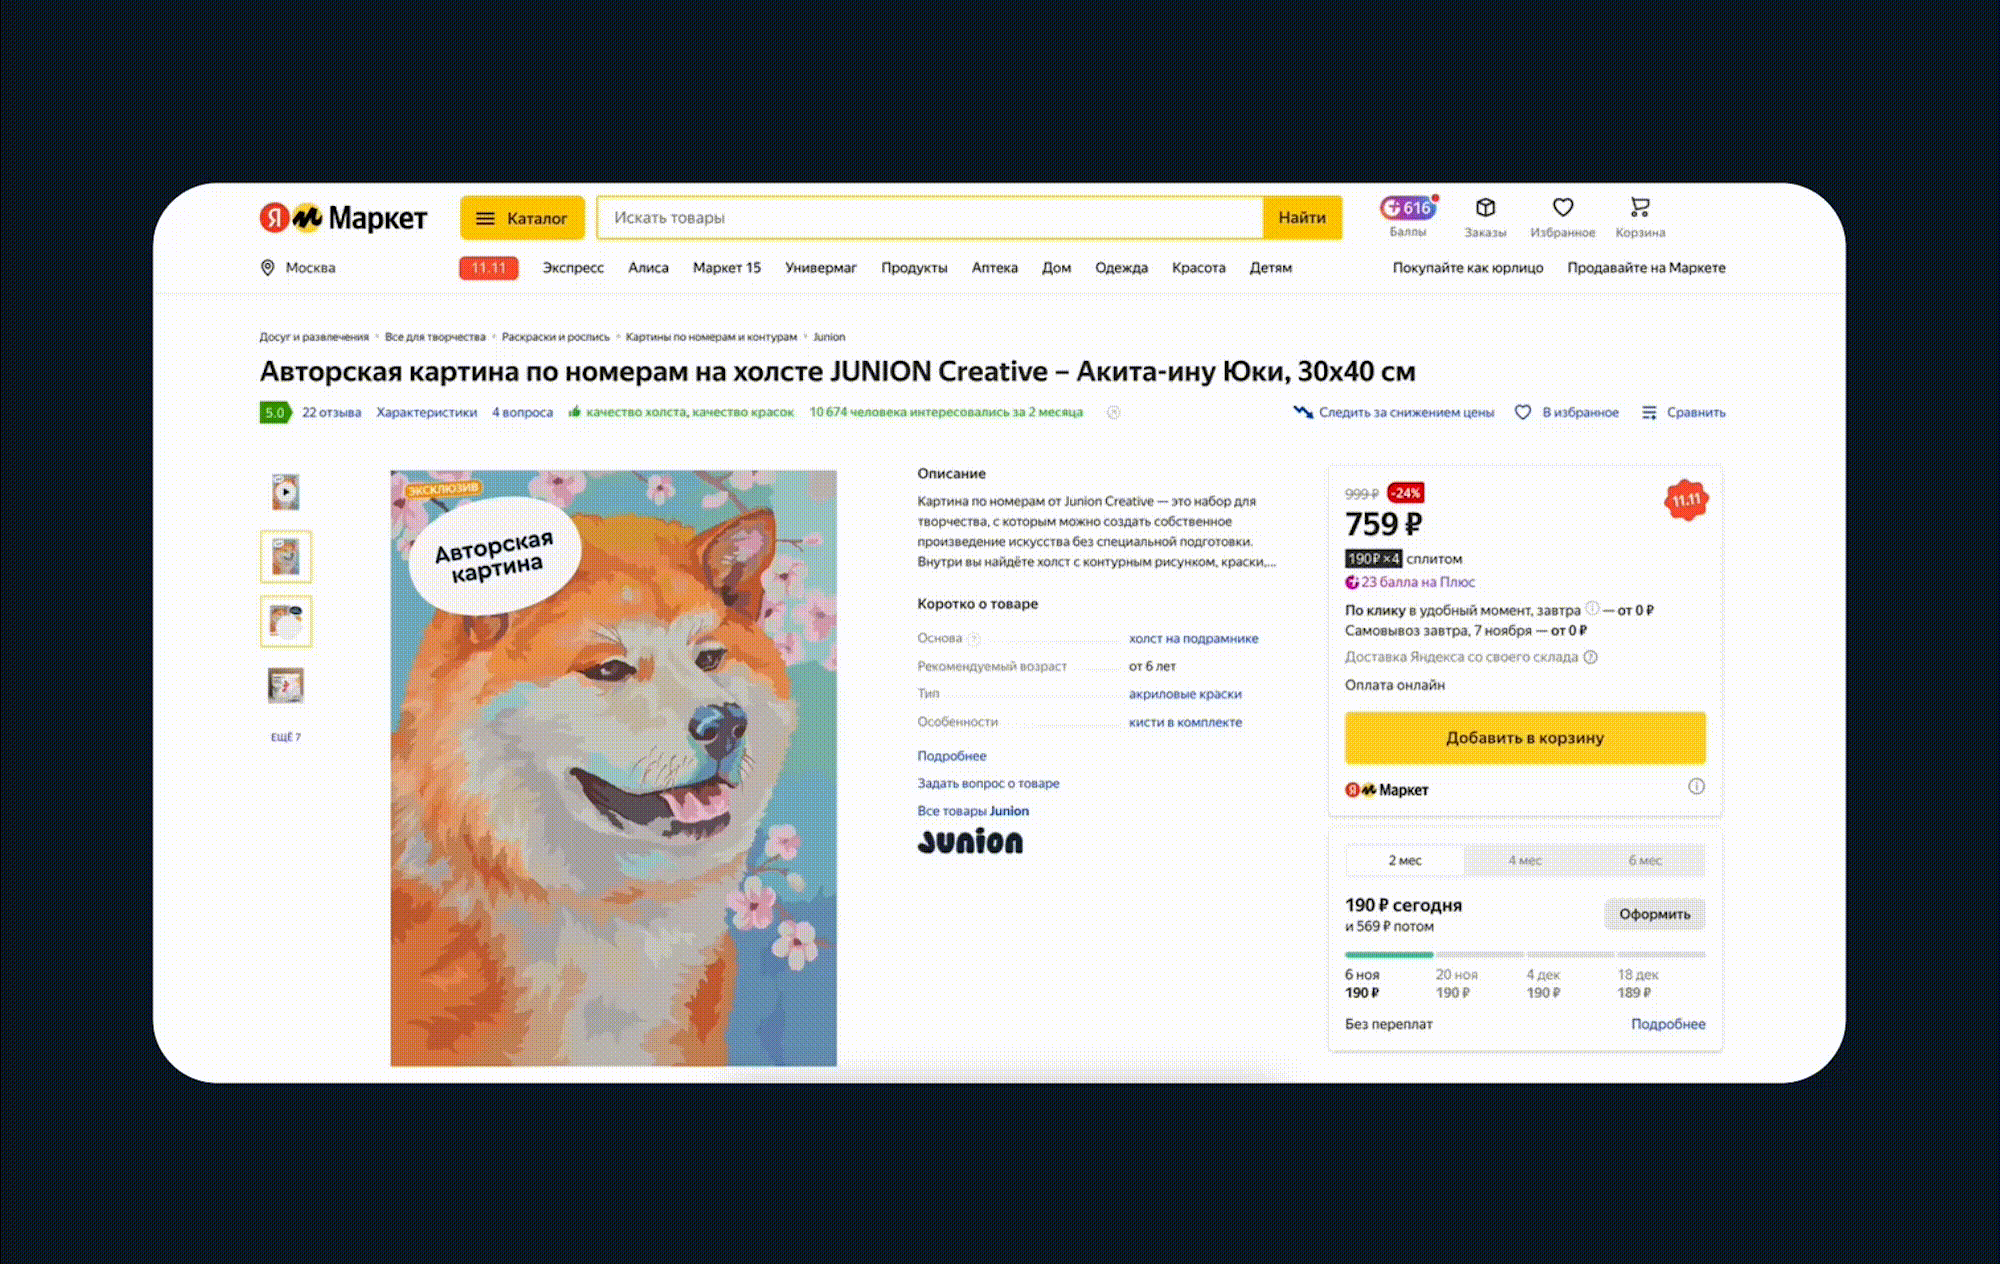This screenshot has height=1264, width=2000.
Task: Open the Избранное heart icon in header
Action: [1562, 208]
